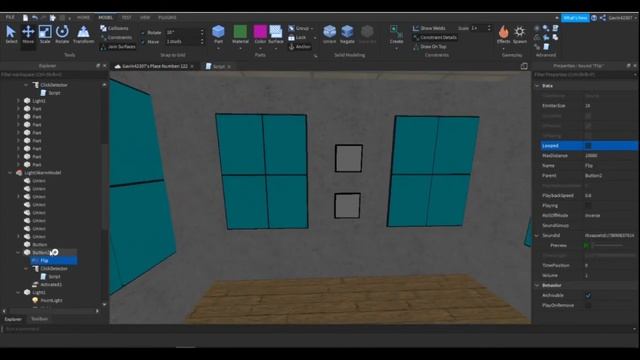Toggle the Collisions option
Image resolution: width=640 pixels, height=360 pixels.
coord(114,28)
